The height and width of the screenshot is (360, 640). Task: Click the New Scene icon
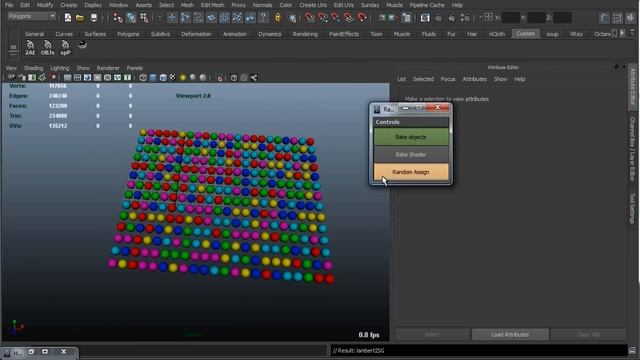point(68,18)
